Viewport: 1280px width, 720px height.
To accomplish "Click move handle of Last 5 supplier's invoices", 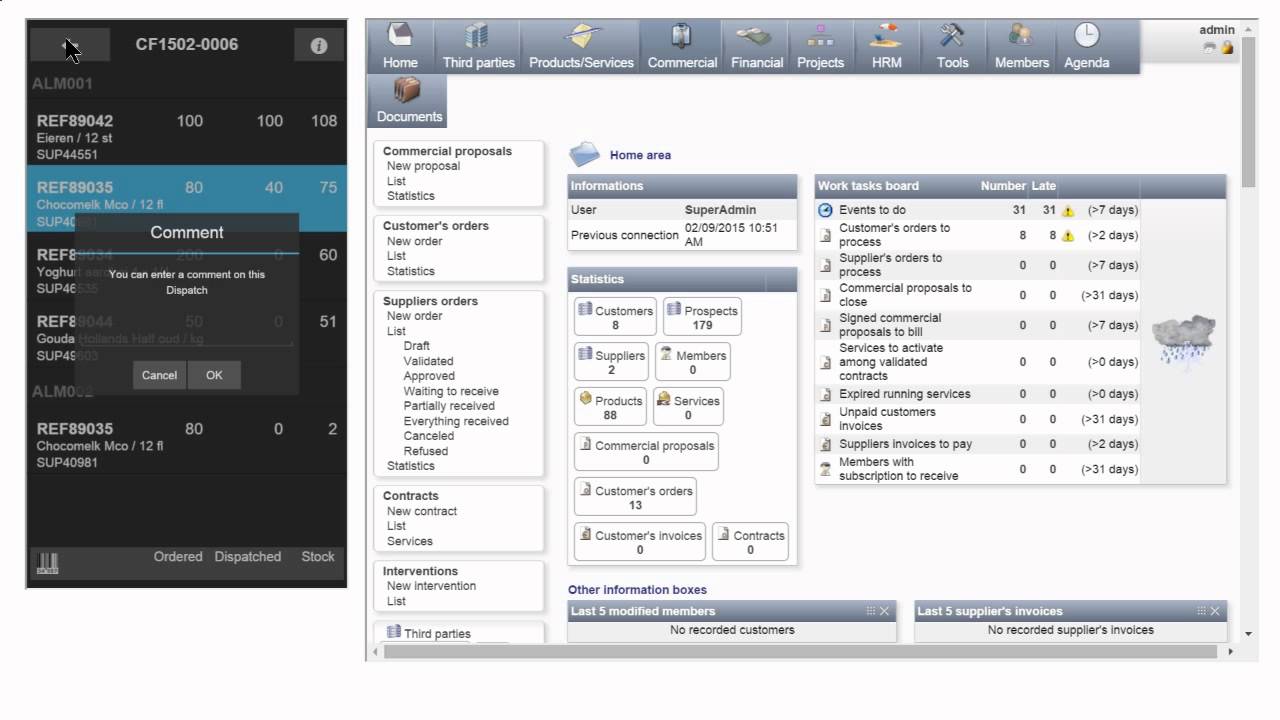I will click(1202, 611).
